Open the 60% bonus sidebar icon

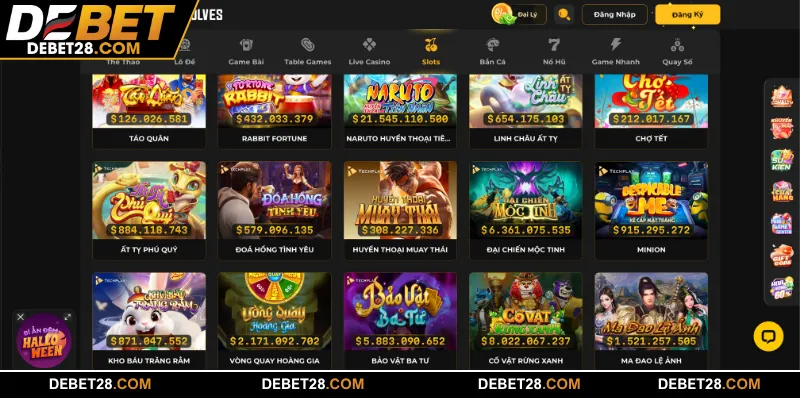[782, 288]
